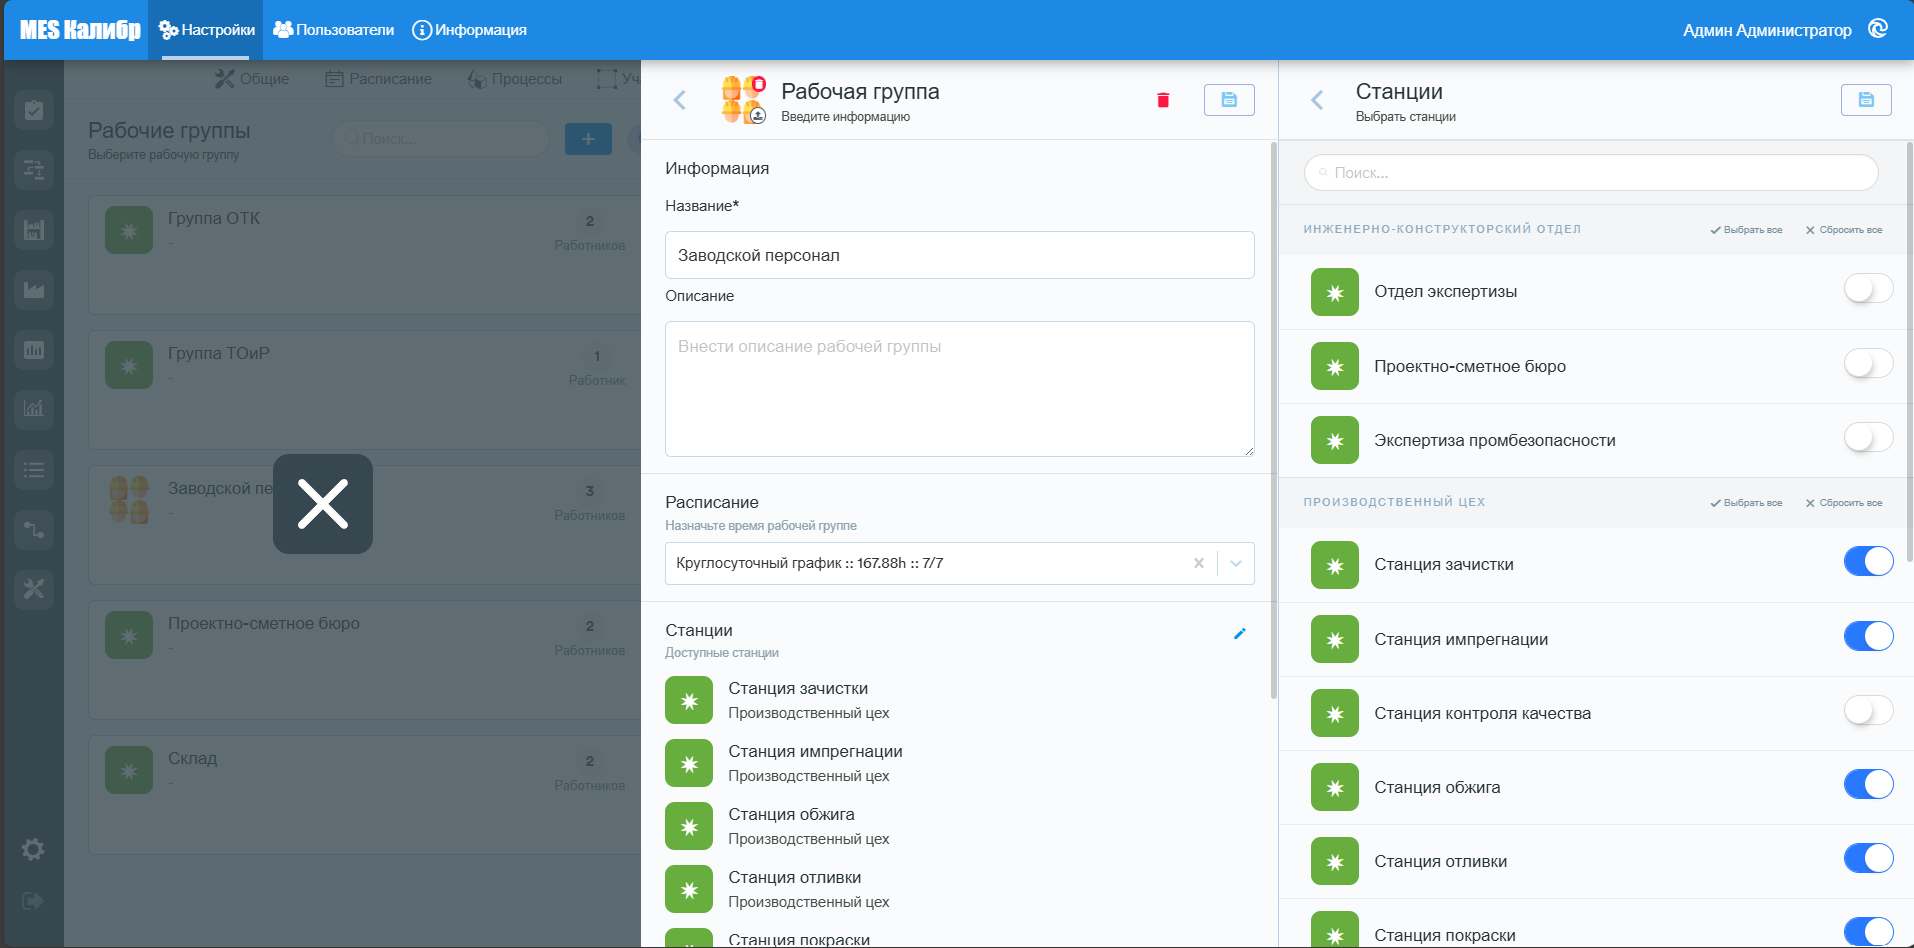This screenshot has height=948, width=1914.
Task: Click the Админ Администратор user name
Action: pyautogui.click(x=1766, y=30)
